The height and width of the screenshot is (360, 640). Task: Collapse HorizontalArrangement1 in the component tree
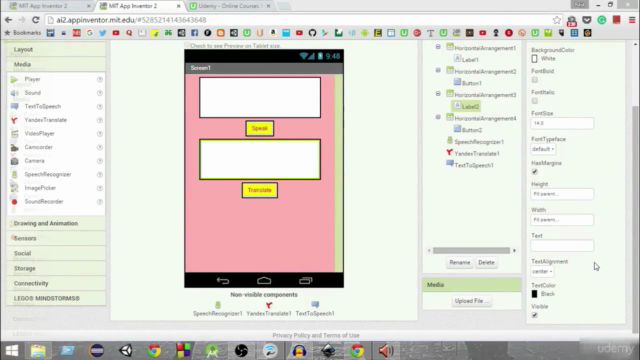pyautogui.click(x=438, y=47)
